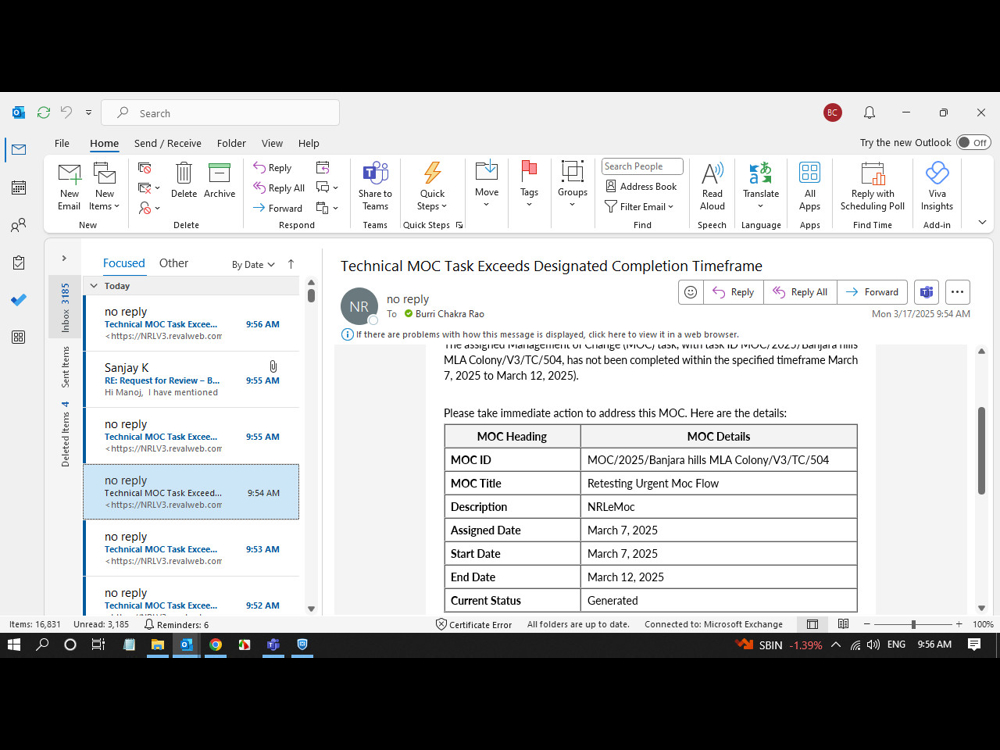Switch to Other inbox tab
Image resolution: width=1000 pixels, height=750 pixels.
[173, 263]
